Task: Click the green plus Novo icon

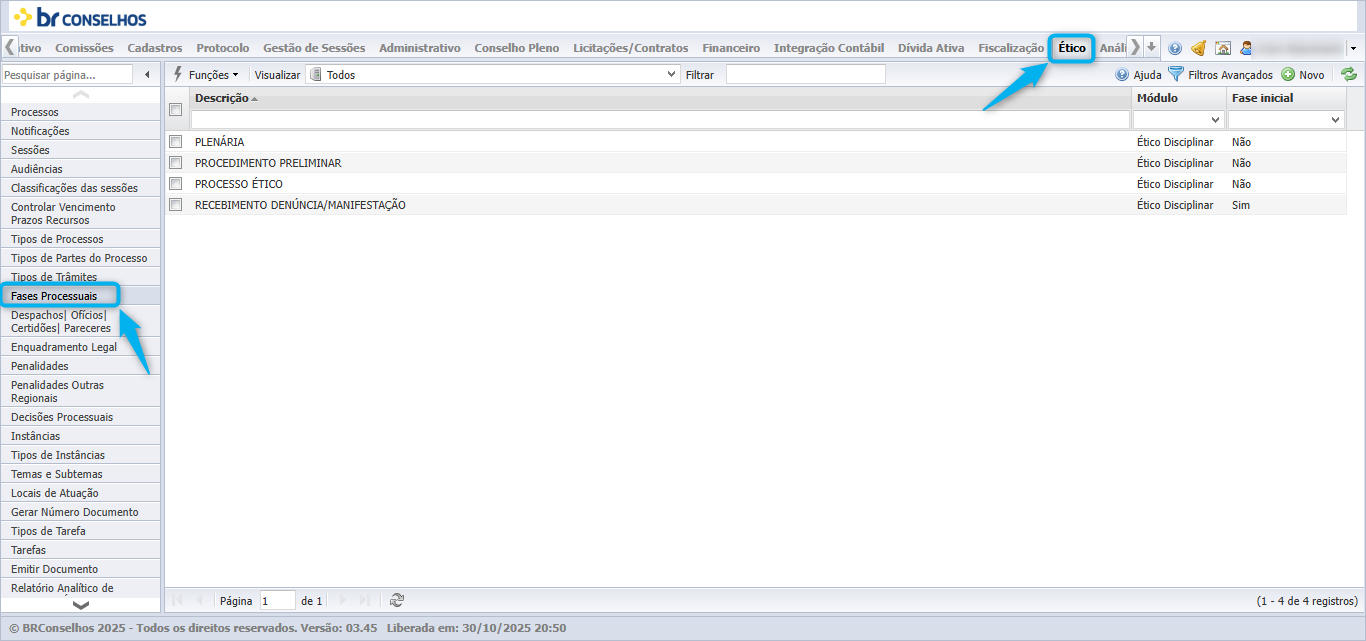Action: [1288, 74]
